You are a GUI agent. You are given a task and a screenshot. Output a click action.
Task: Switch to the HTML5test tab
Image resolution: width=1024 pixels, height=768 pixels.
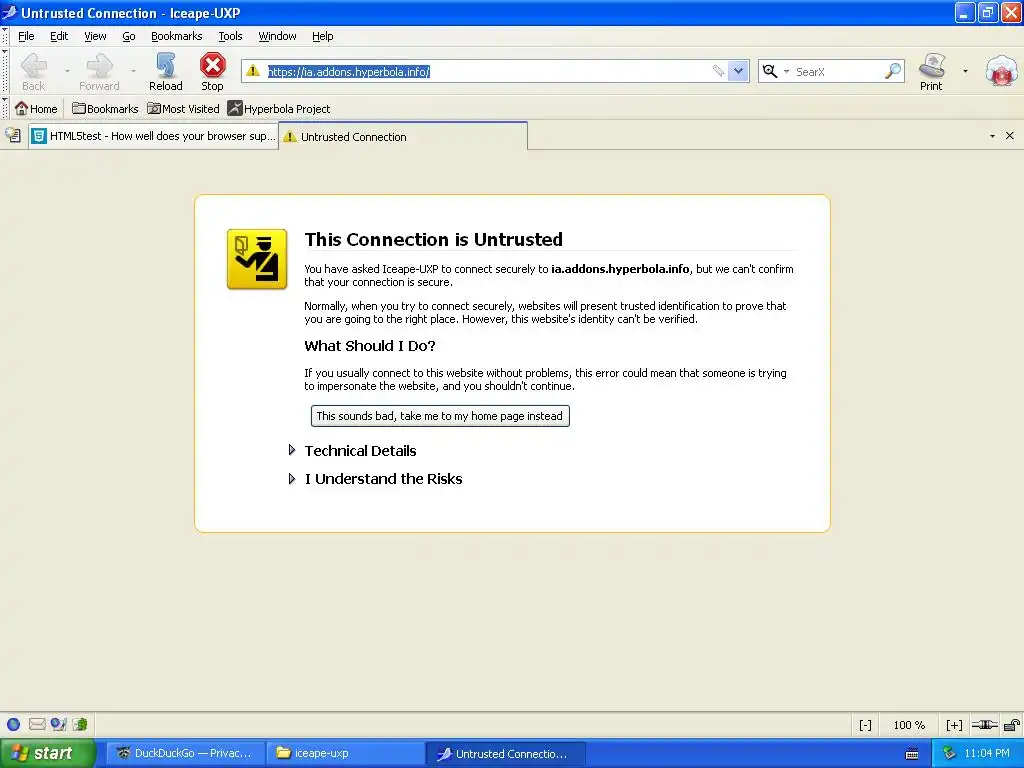pos(153,136)
